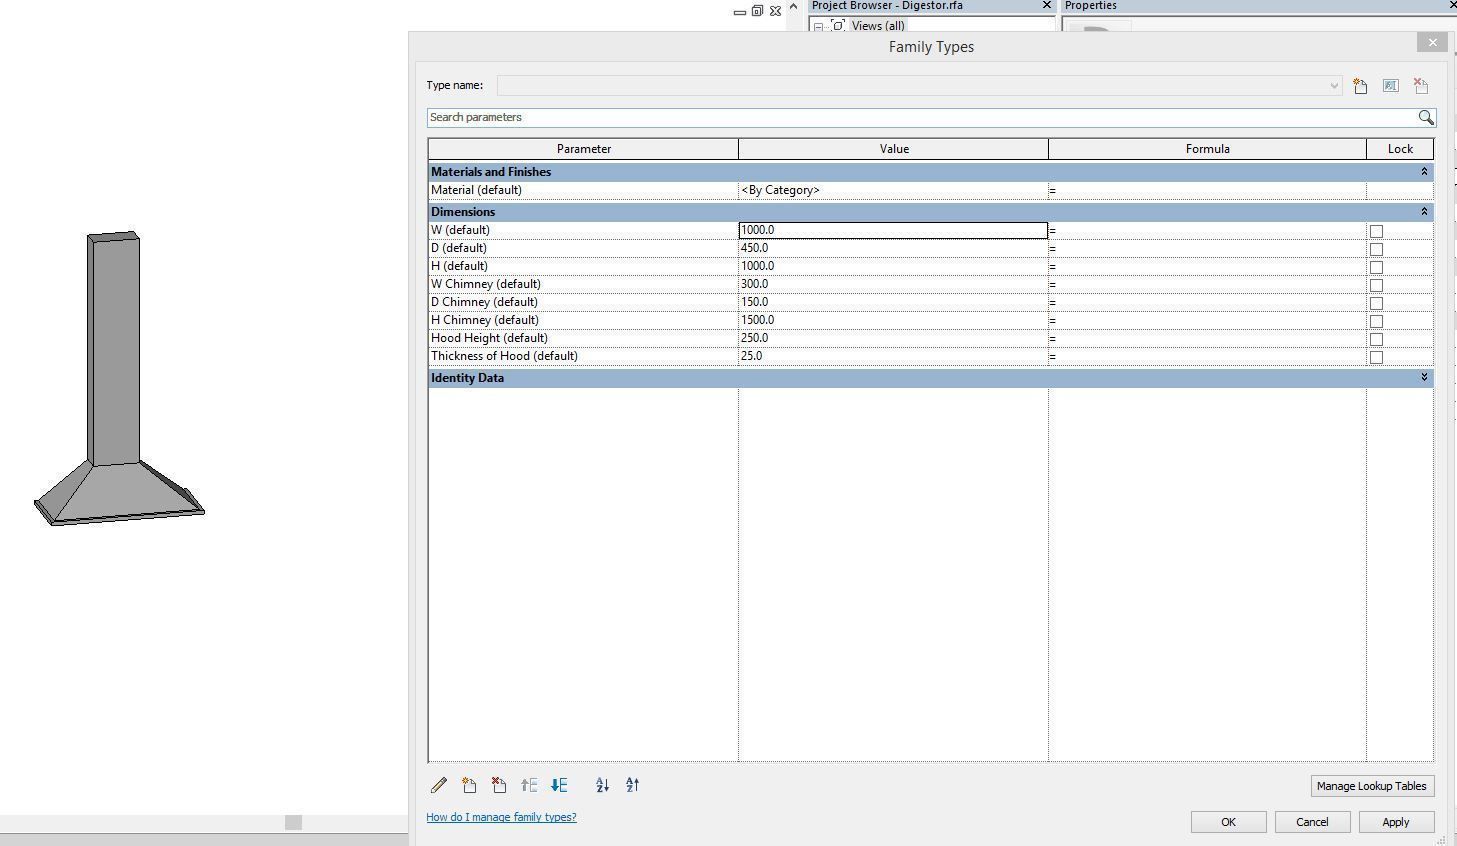Screen dimensions: 1457x846
Task: Lock the Thickness of Hood parameter
Action: point(1376,357)
